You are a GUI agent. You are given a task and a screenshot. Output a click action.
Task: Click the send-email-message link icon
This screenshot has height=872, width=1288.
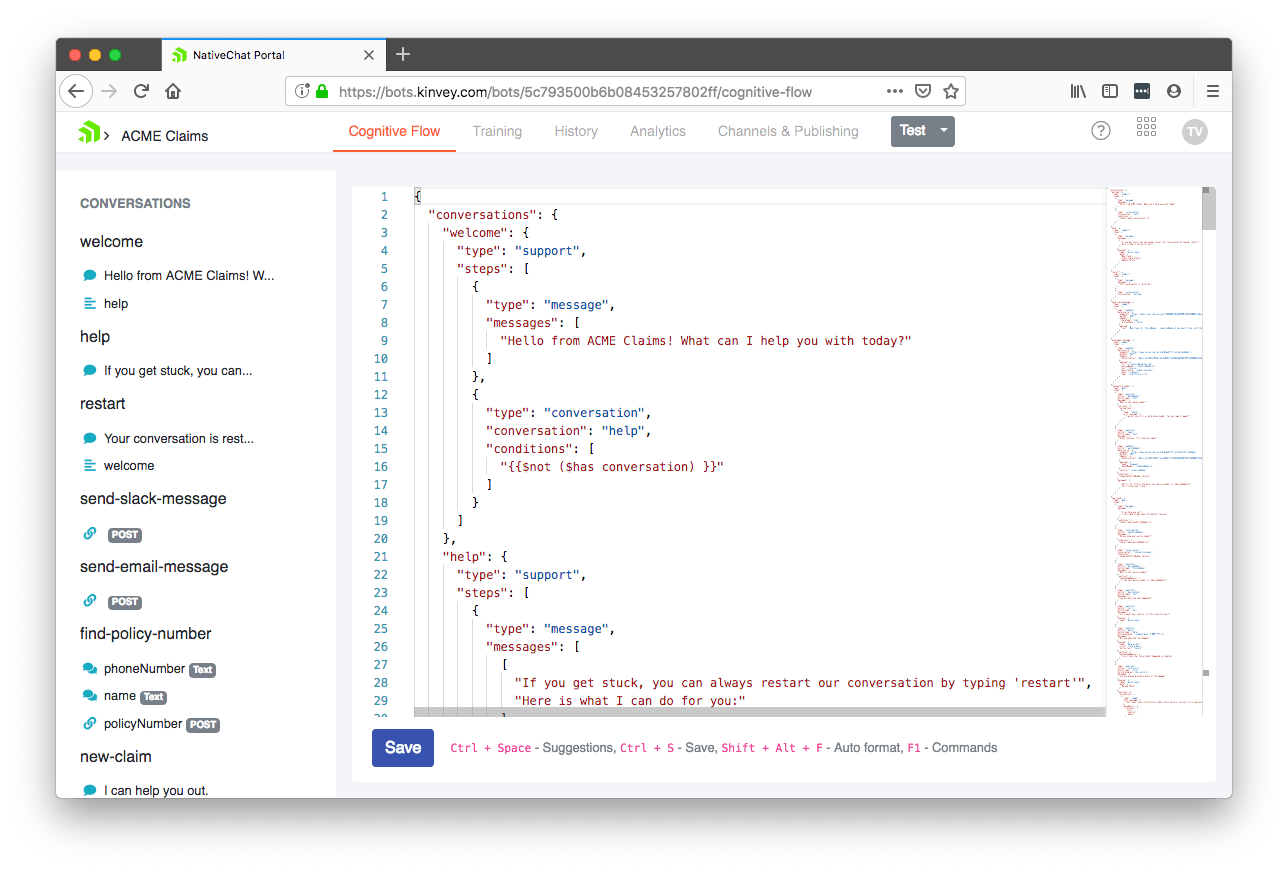point(89,601)
